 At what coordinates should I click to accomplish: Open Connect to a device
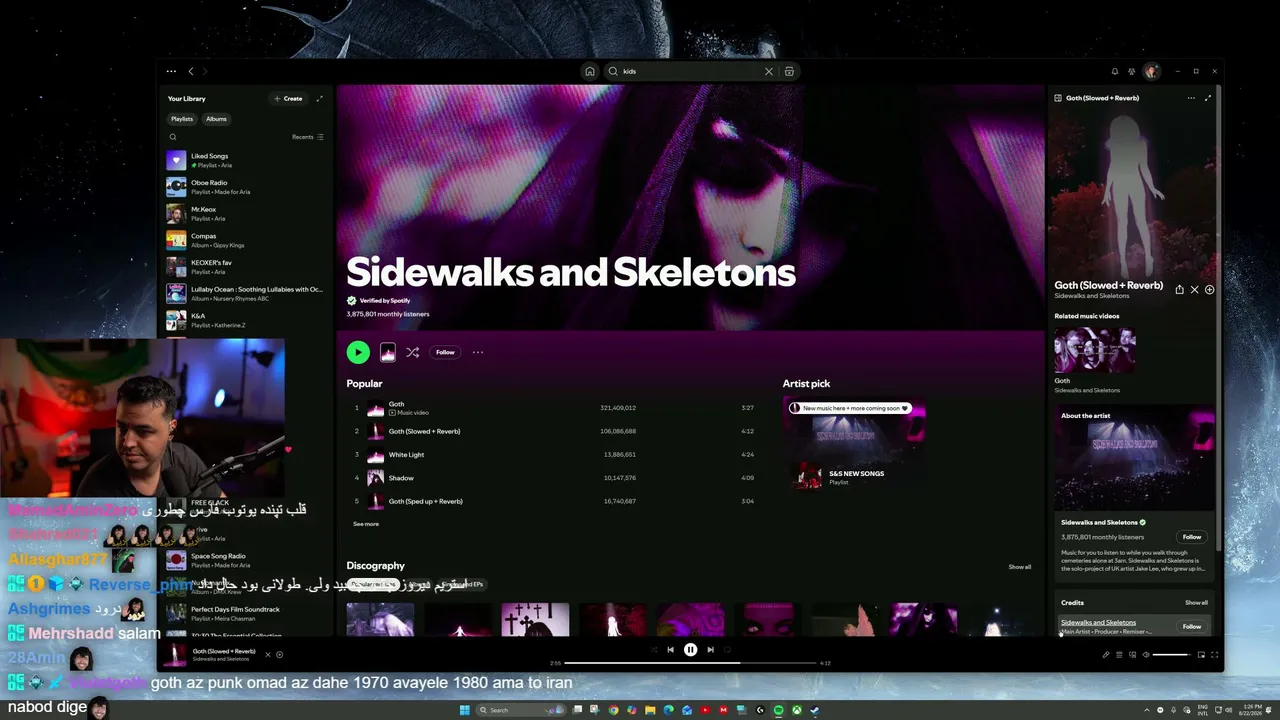pos(1132,655)
